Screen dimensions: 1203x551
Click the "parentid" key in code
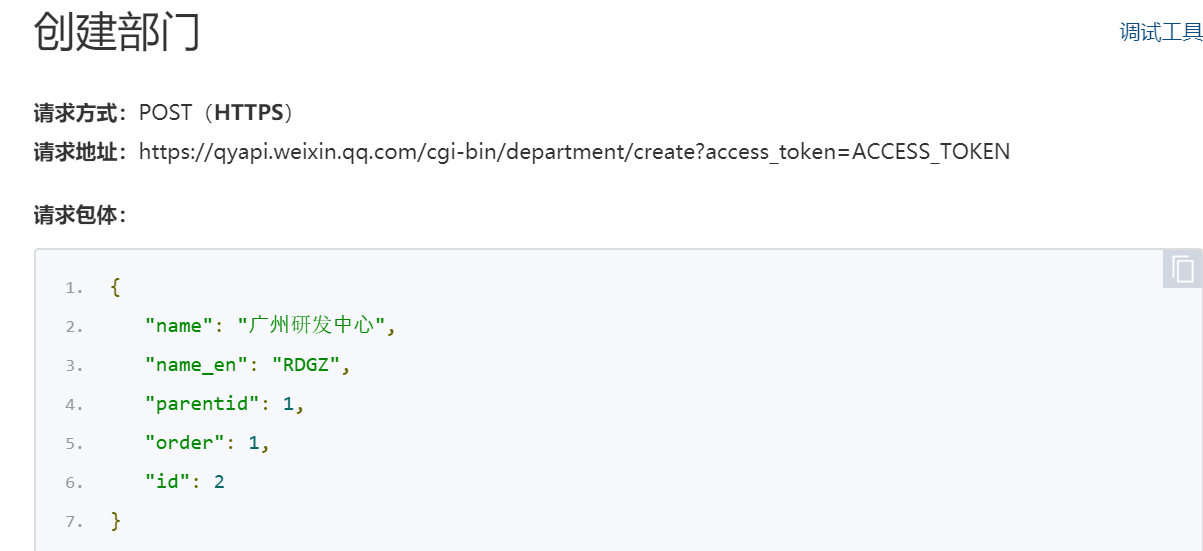coord(202,404)
